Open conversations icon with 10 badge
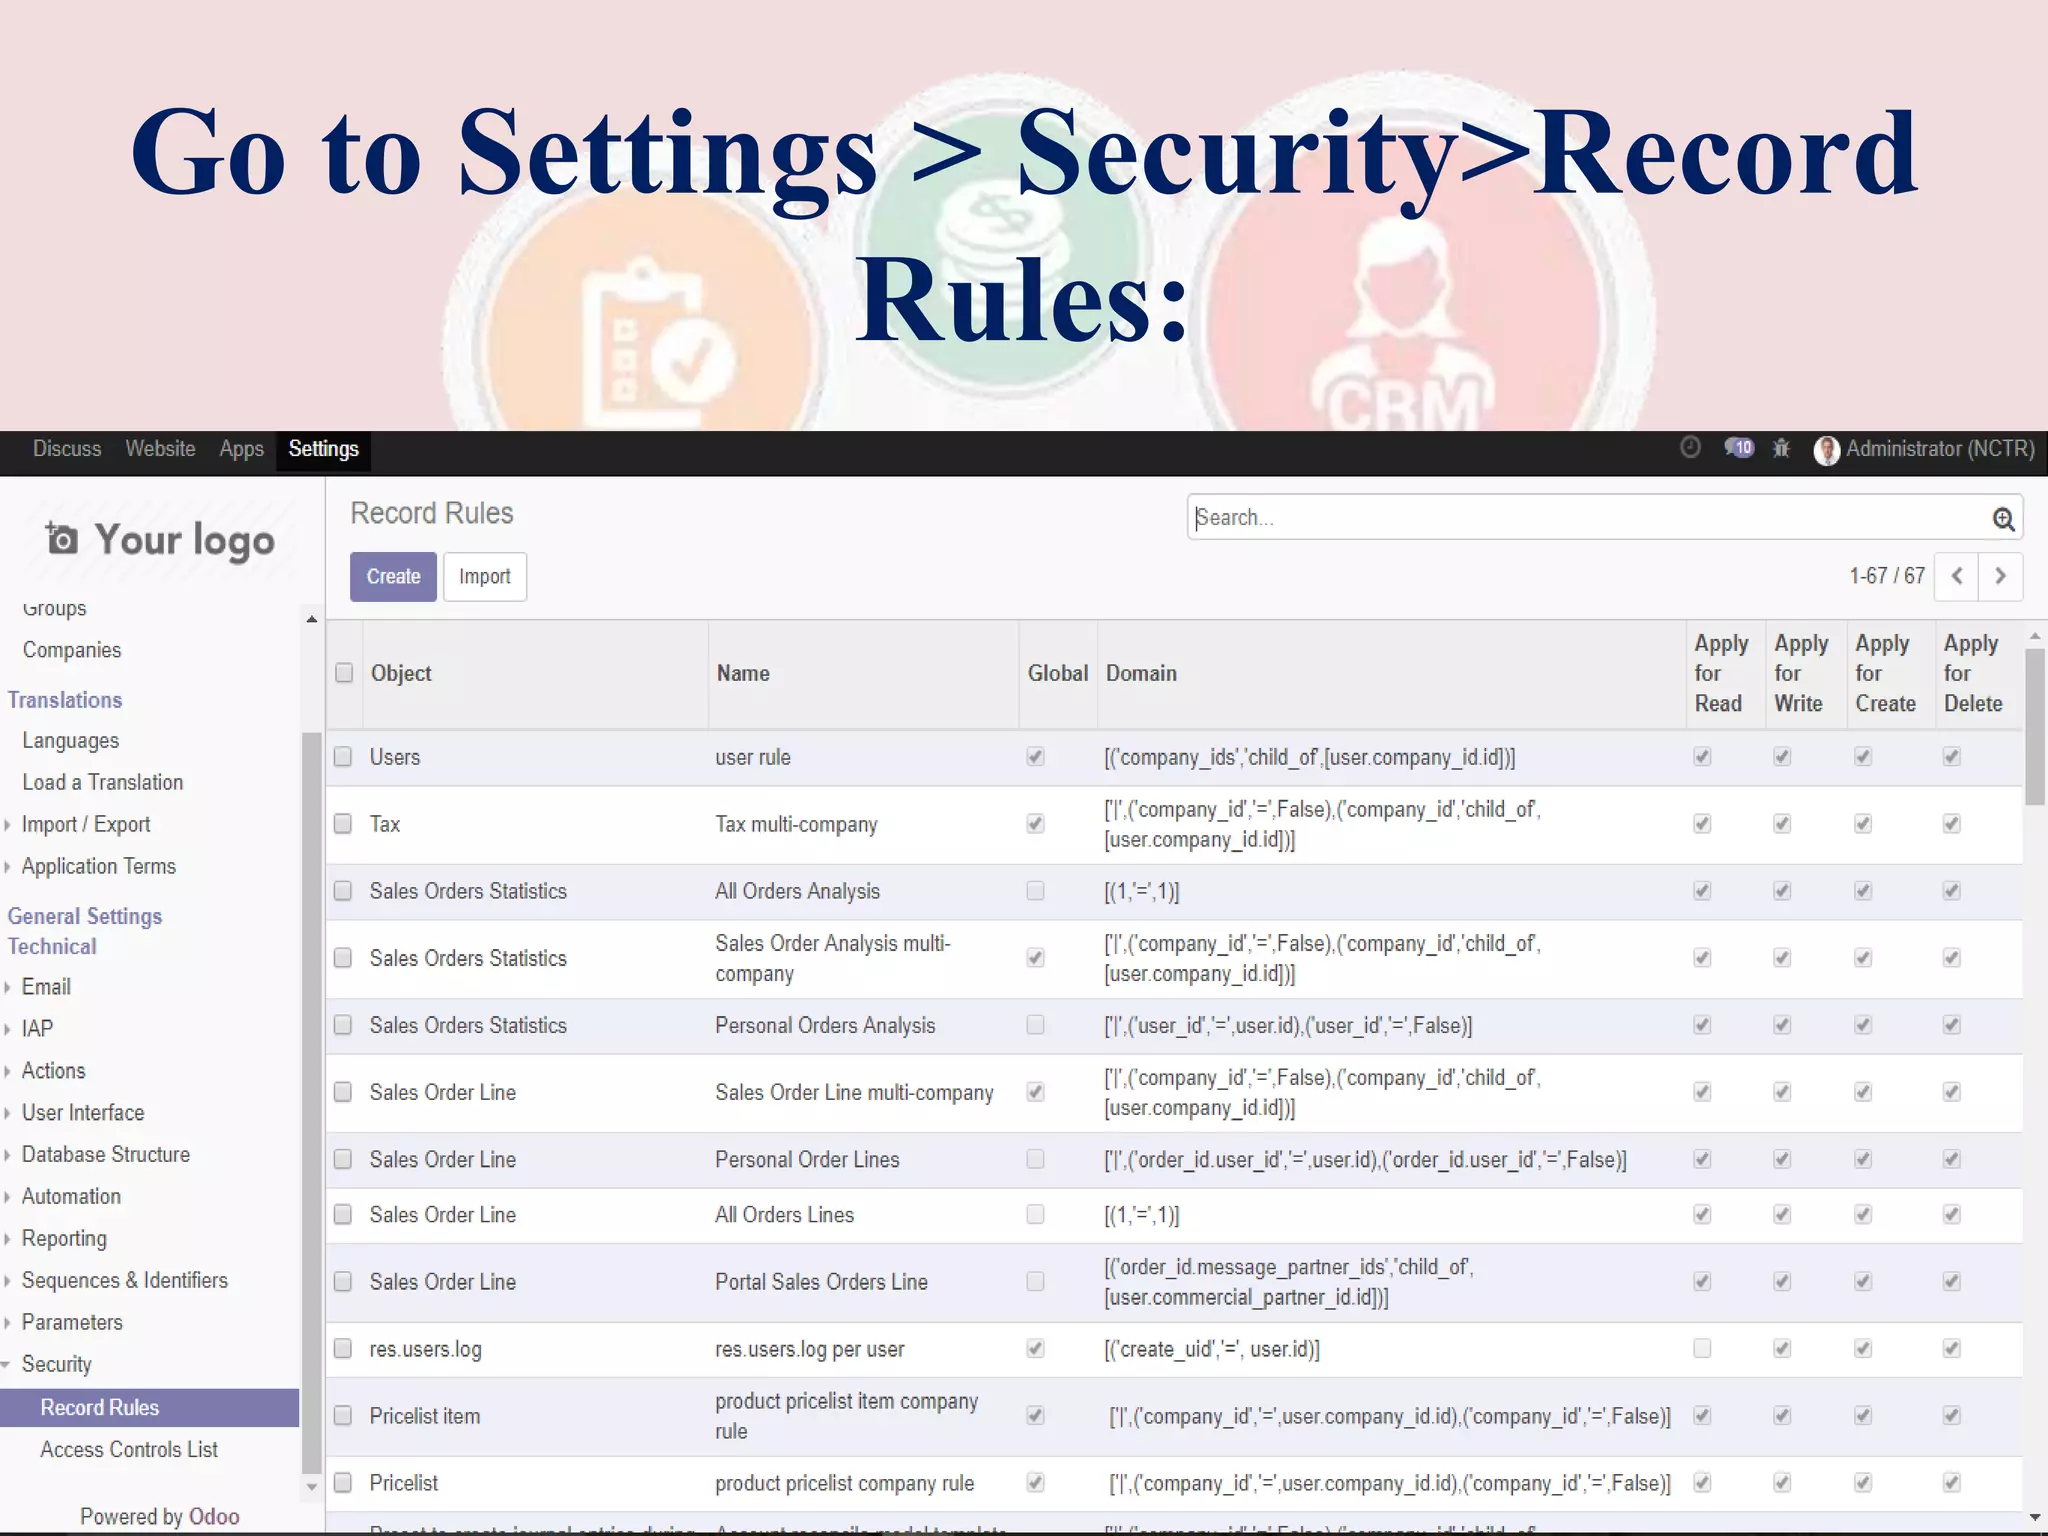This screenshot has width=2048, height=1536. pyautogui.click(x=1738, y=448)
